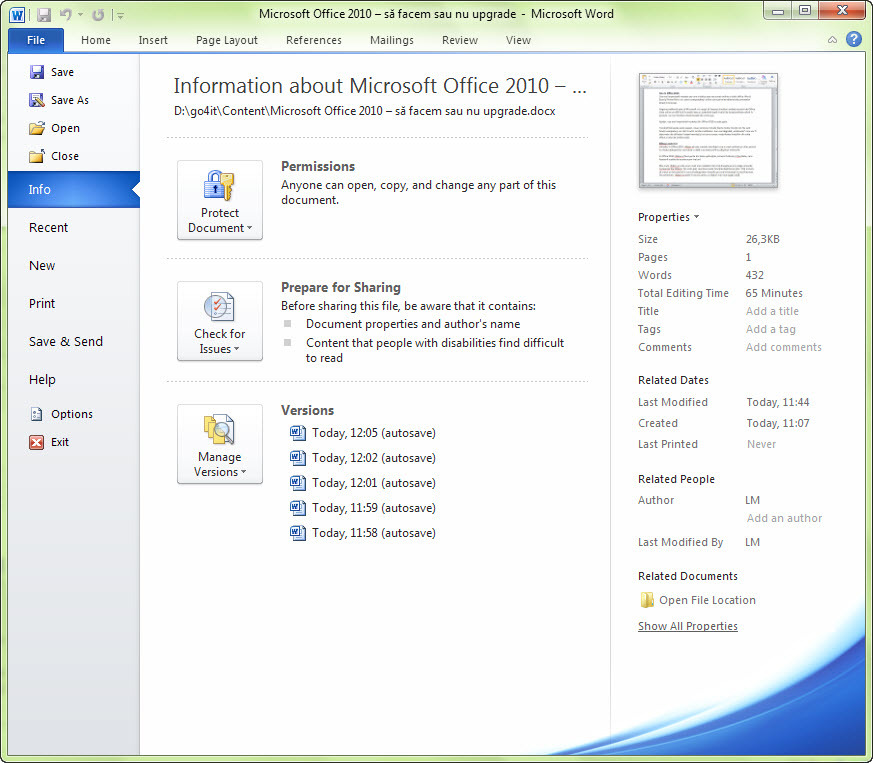The height and width of the screenshot is (763, 873).
Task: Open the Check for Issues dropdown button
Action: pos(220,321)
